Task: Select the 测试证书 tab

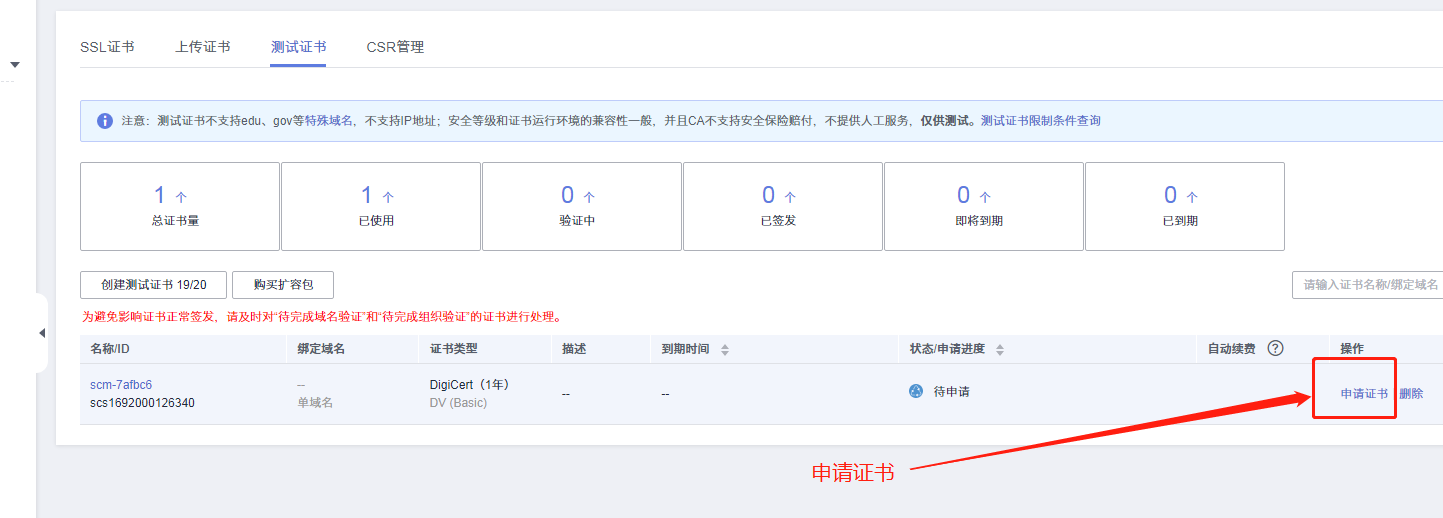Action: pos(298,47)
